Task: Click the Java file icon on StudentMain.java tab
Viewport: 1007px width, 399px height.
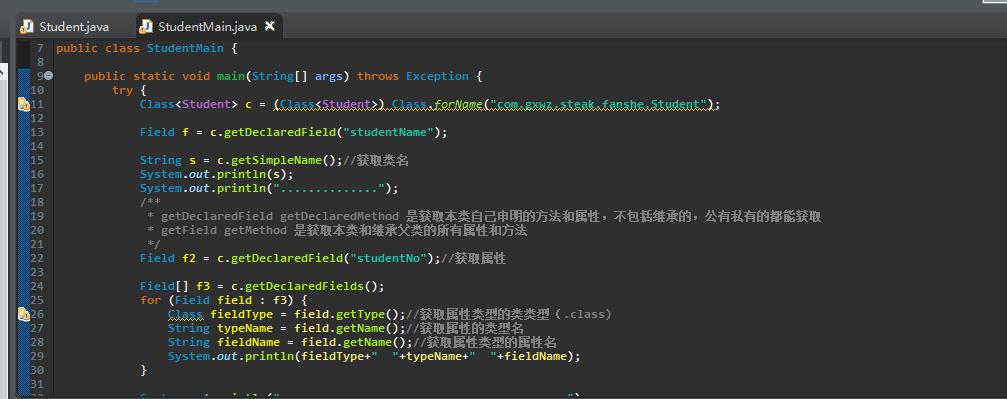Action: pos(146,26)
